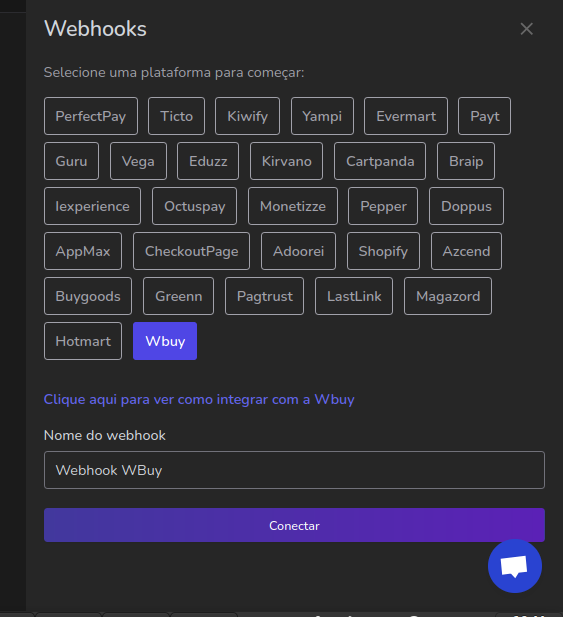
Task: Focus the Nome do webhook field
Action: pyautogui.click(x=294, y=470)
